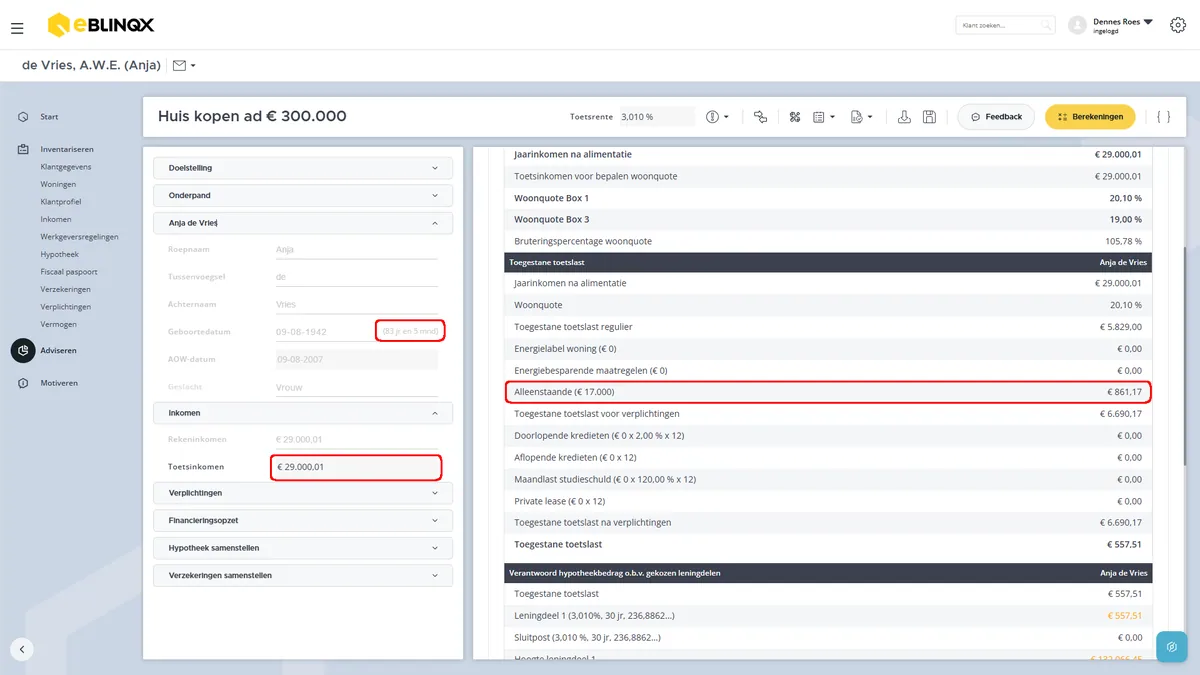1200x675 pixels.
Task: Open the Dennes Roes user menu
Action: pyautogui.click(x=1111, y=25)
